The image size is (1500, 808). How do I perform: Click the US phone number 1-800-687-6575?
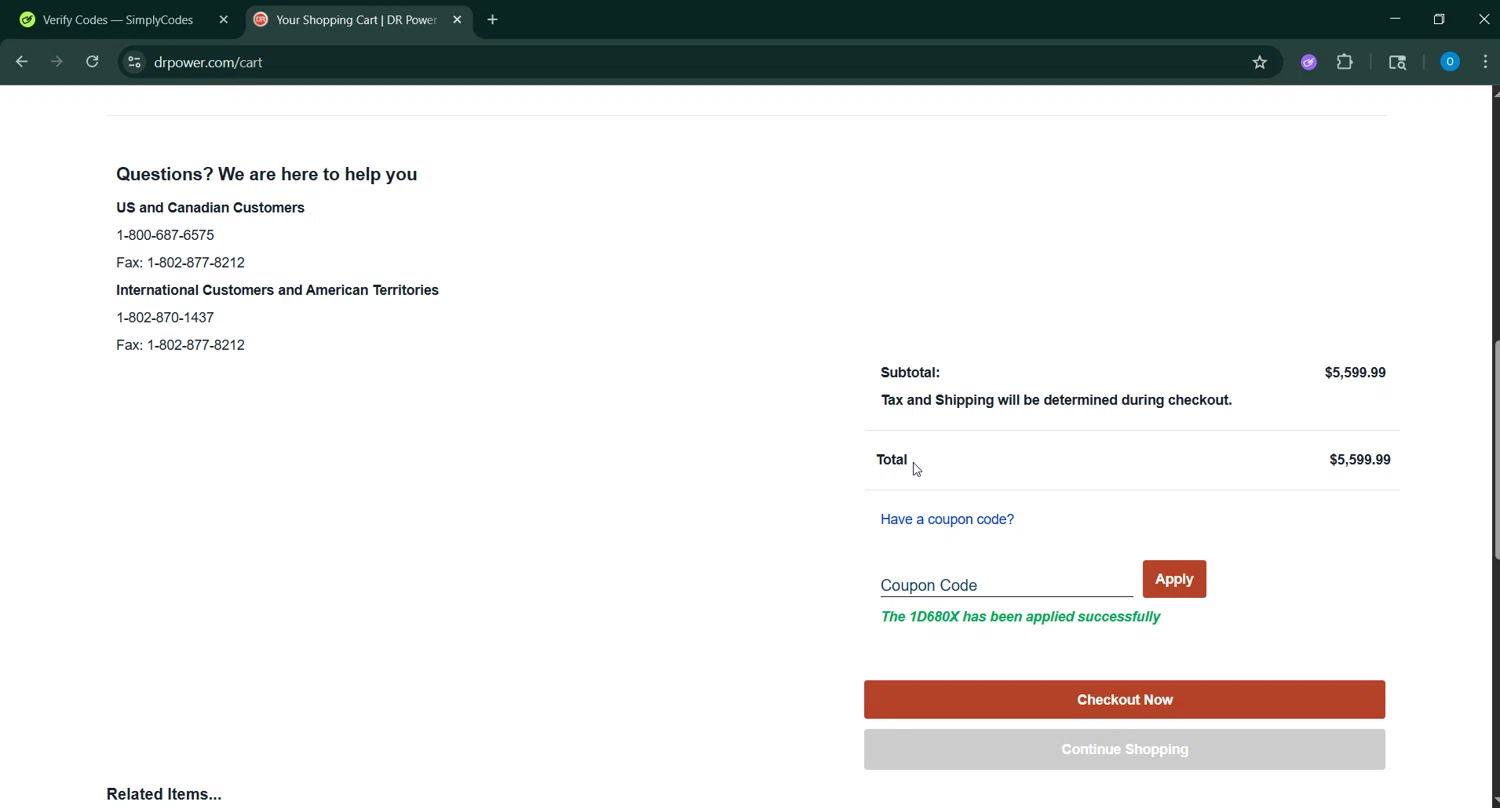point(165,235)
